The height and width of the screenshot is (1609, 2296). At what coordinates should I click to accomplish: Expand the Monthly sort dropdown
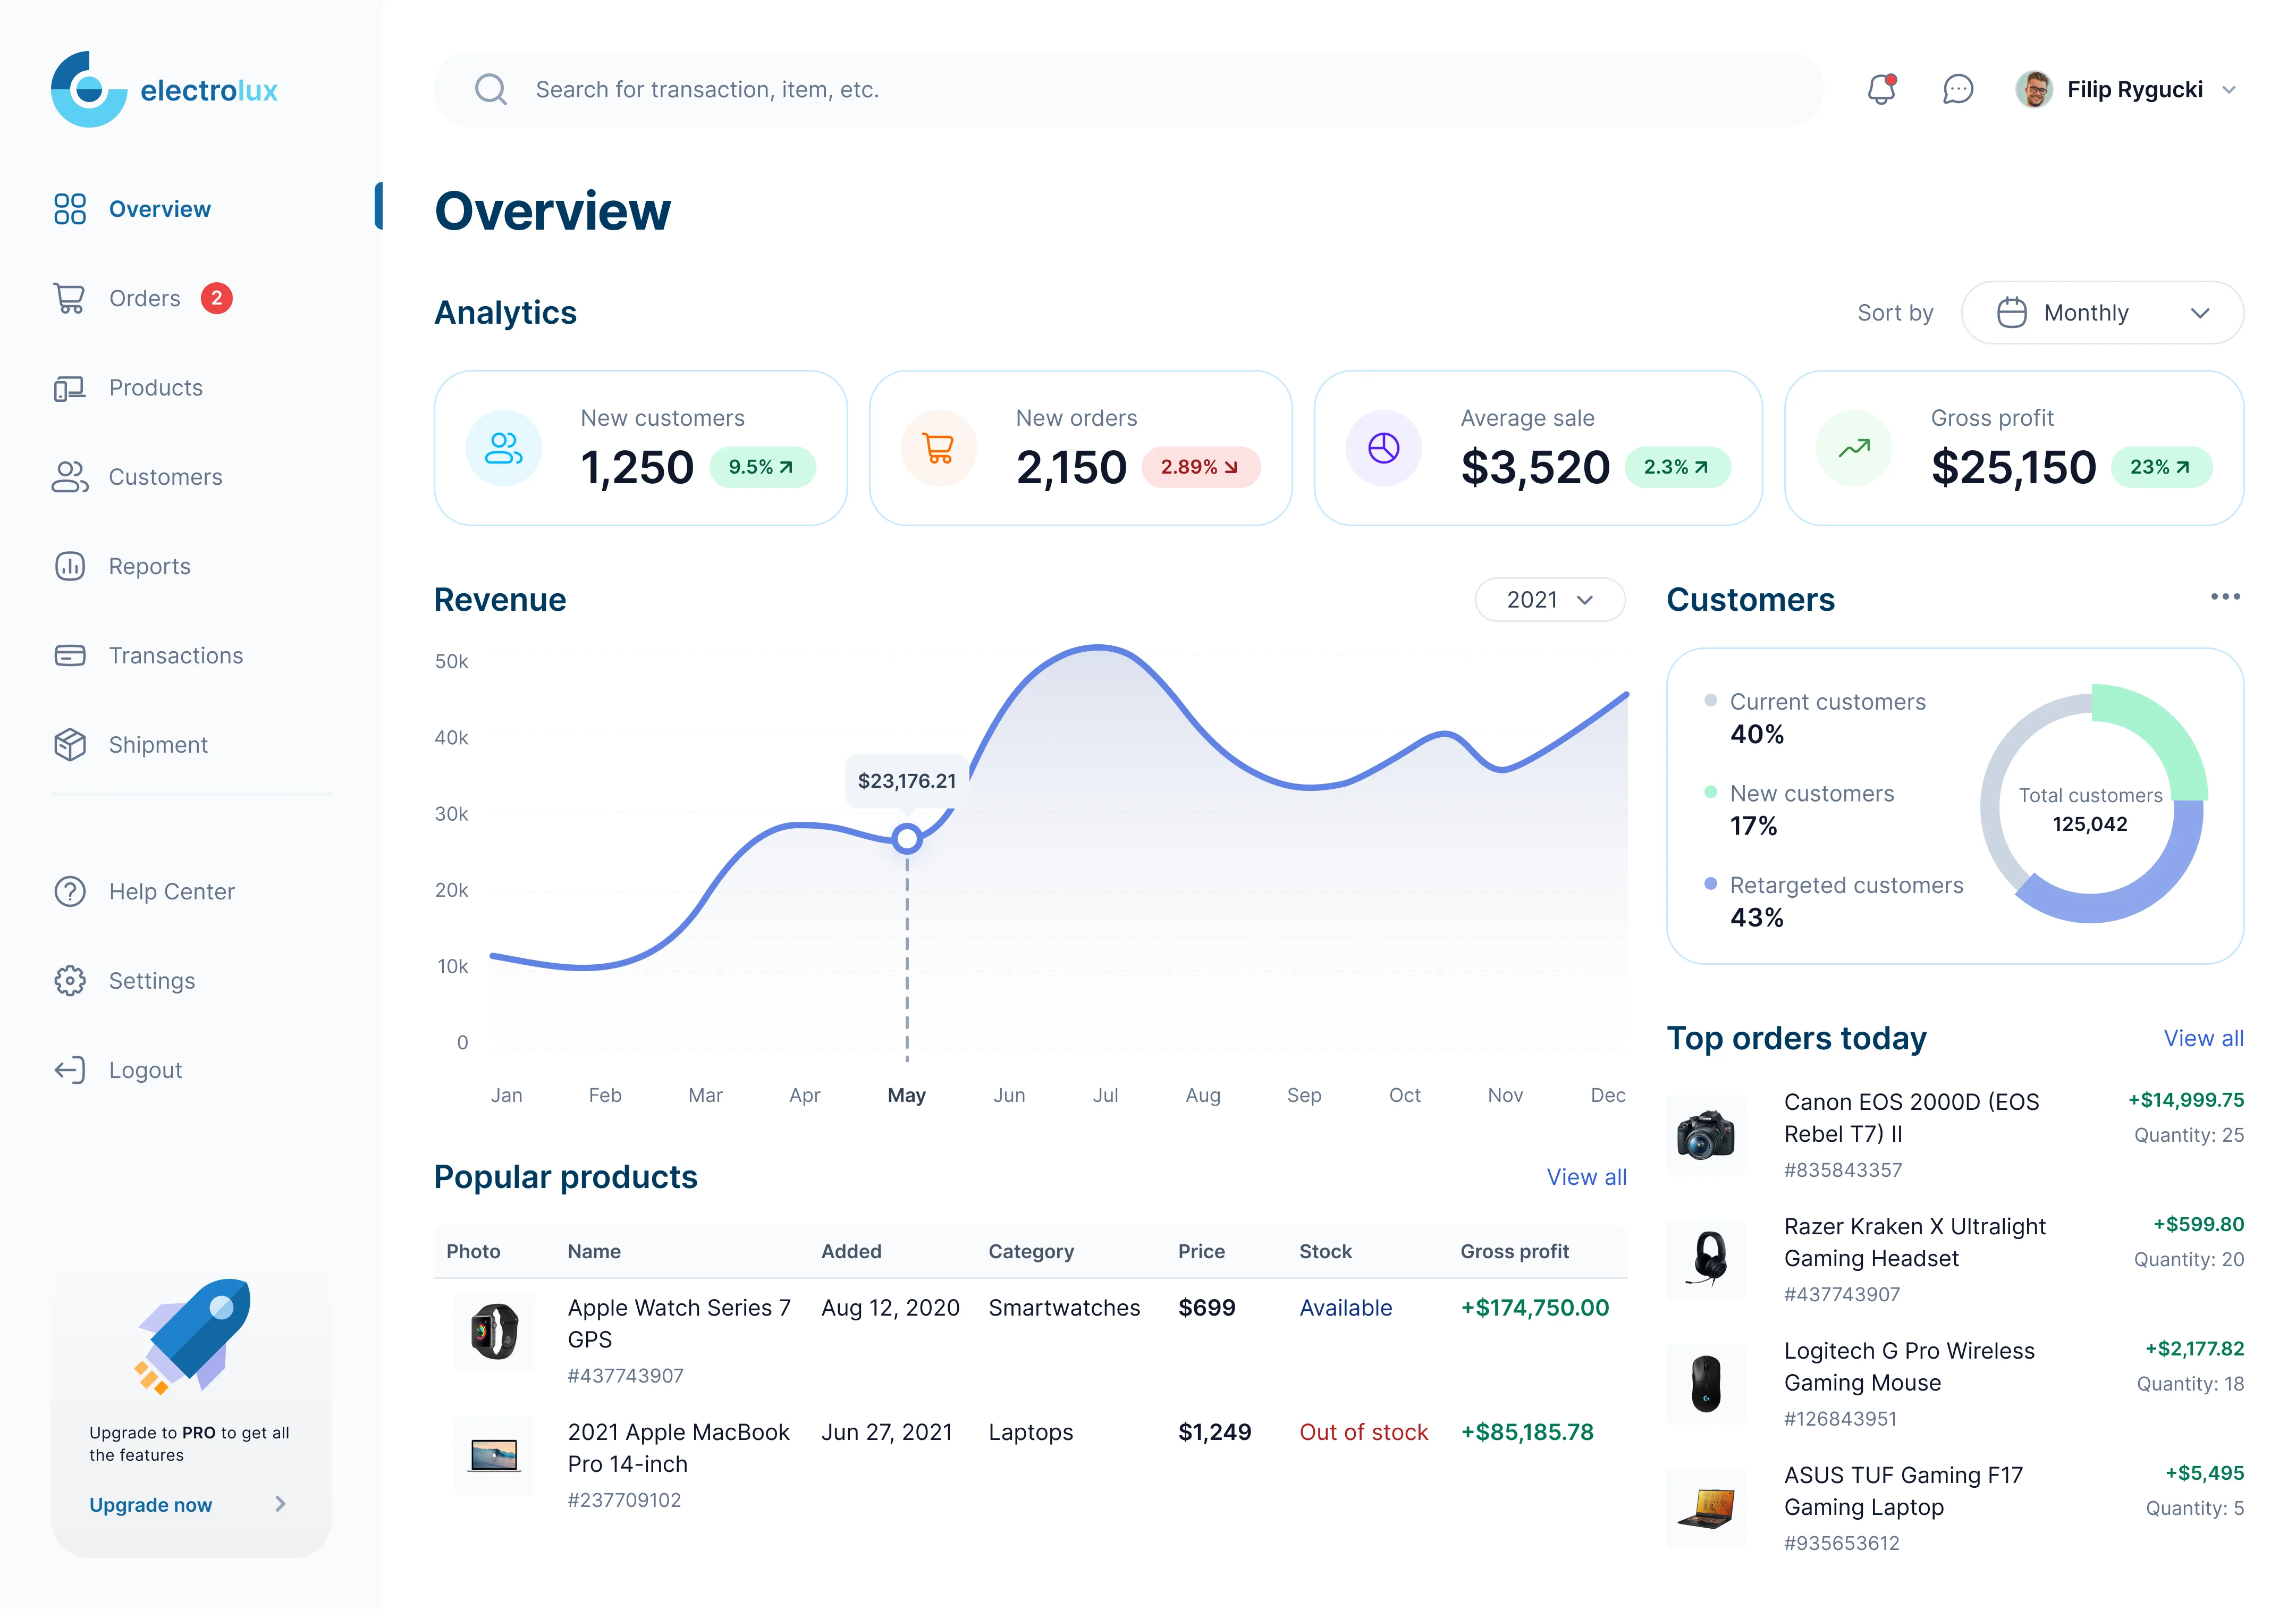[2102, 313]
